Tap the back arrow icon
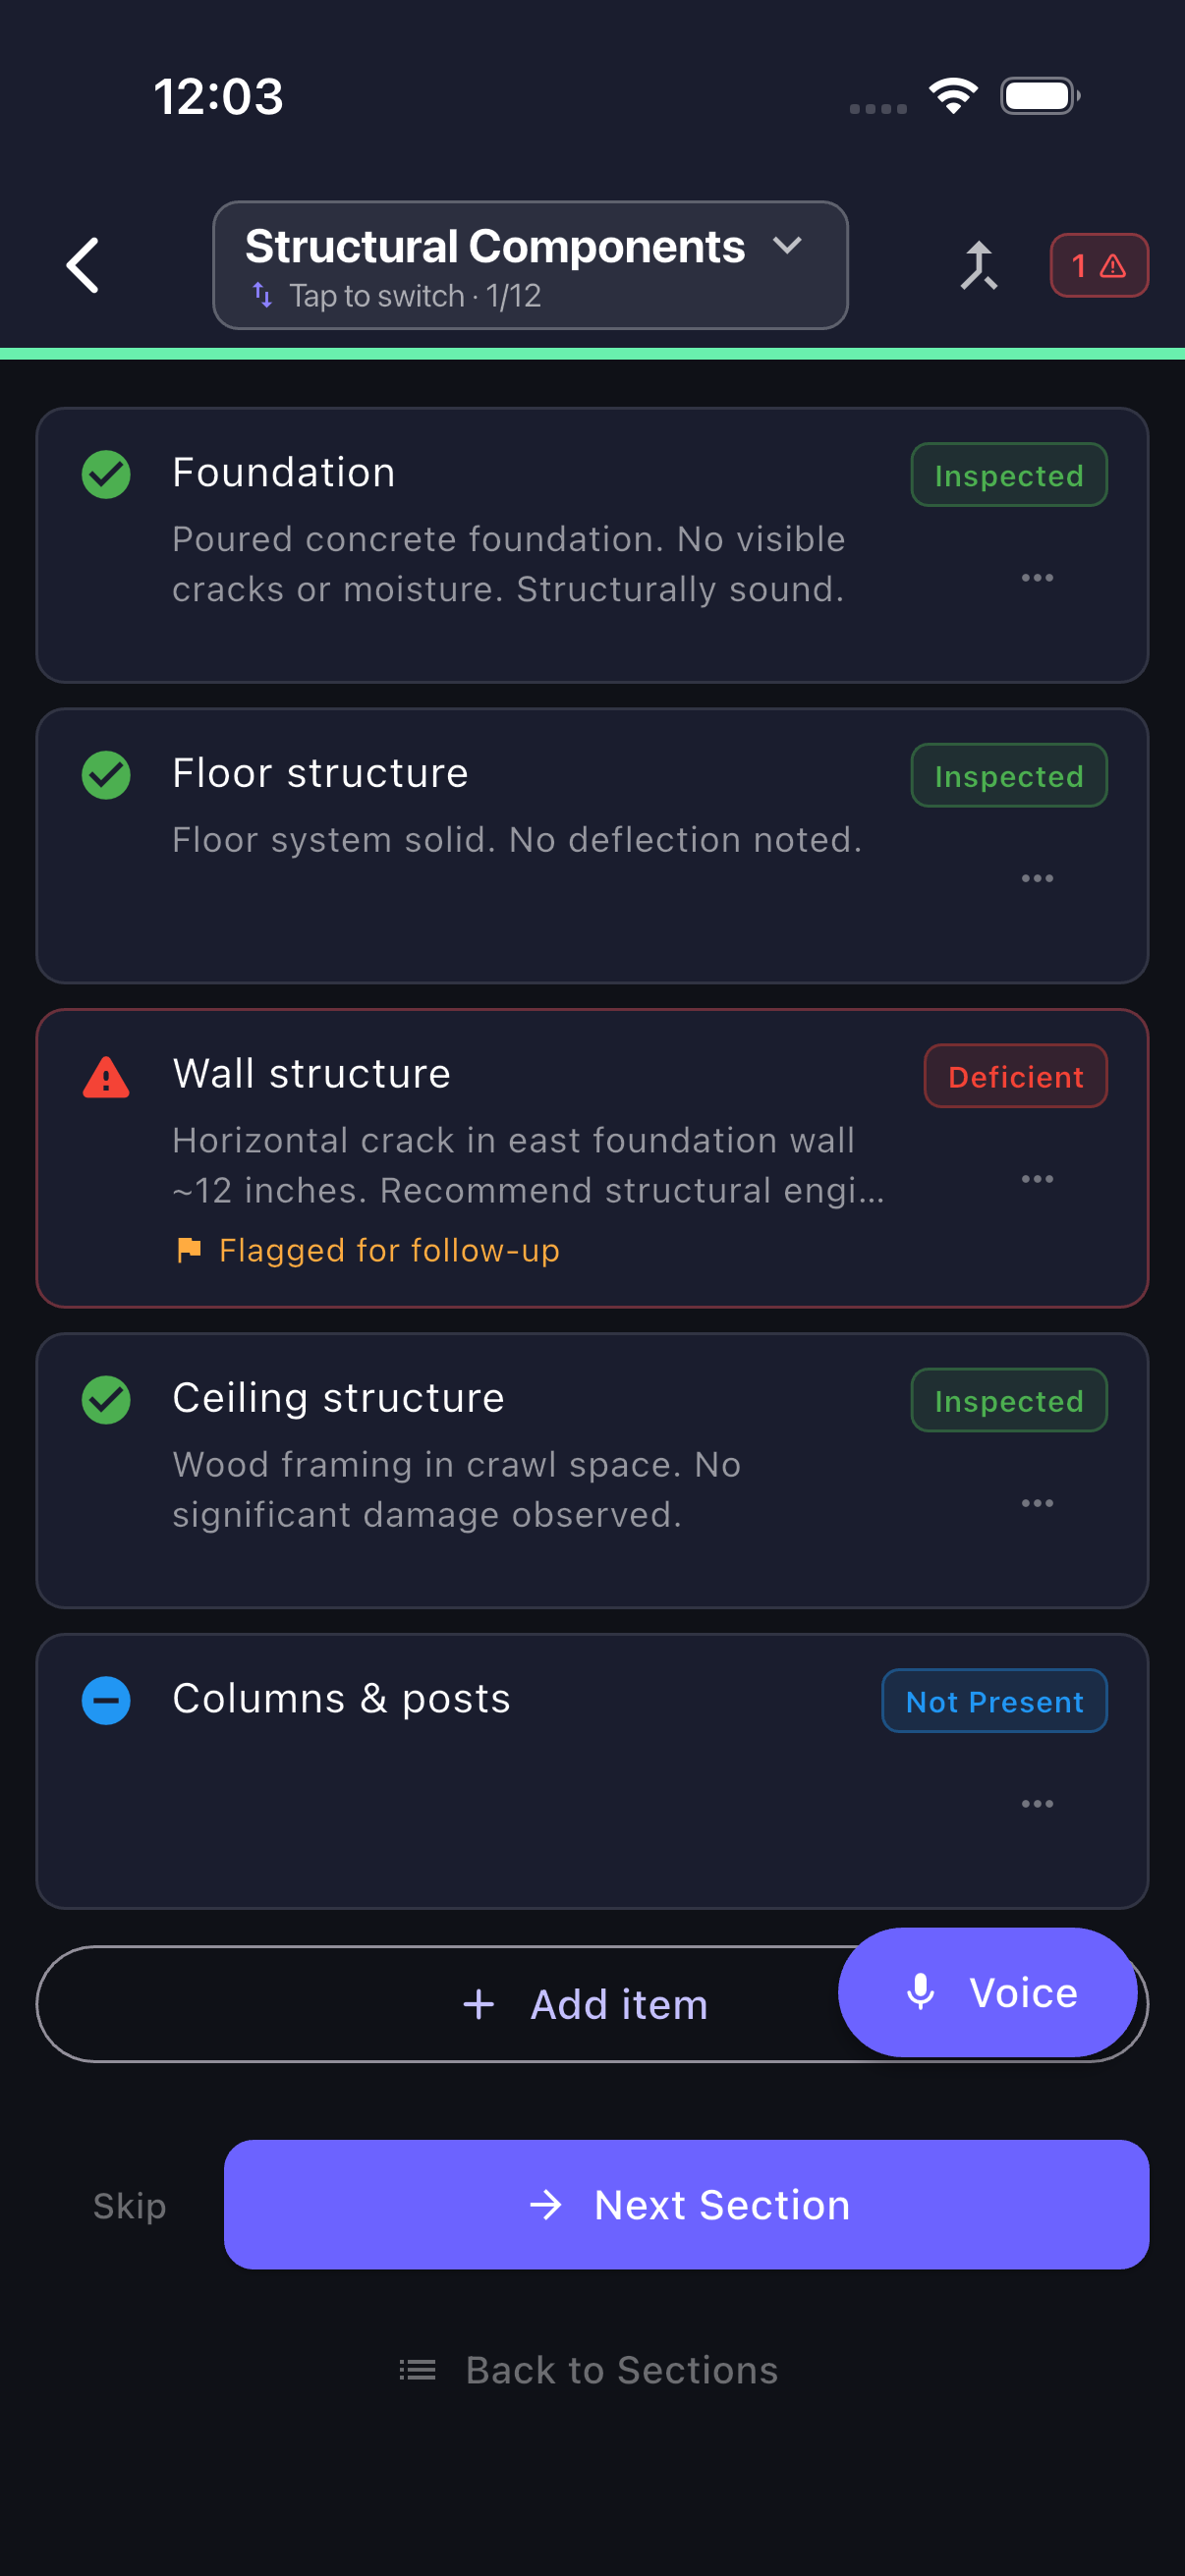The image size is (1185, 2576). pos(83,265)
